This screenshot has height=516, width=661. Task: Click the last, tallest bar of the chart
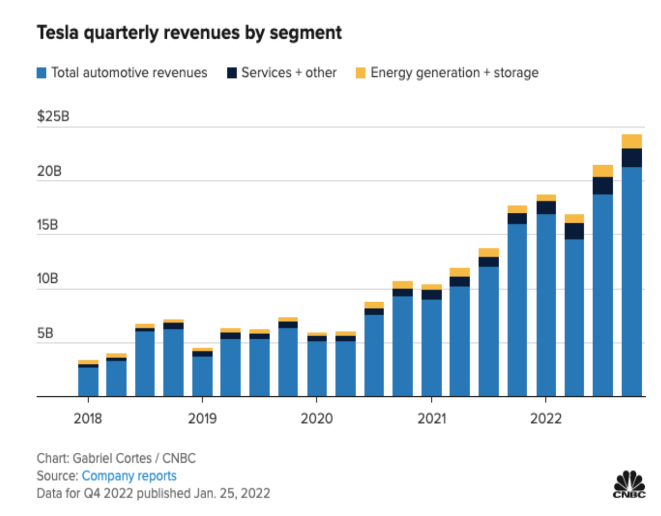pos(631,265)
